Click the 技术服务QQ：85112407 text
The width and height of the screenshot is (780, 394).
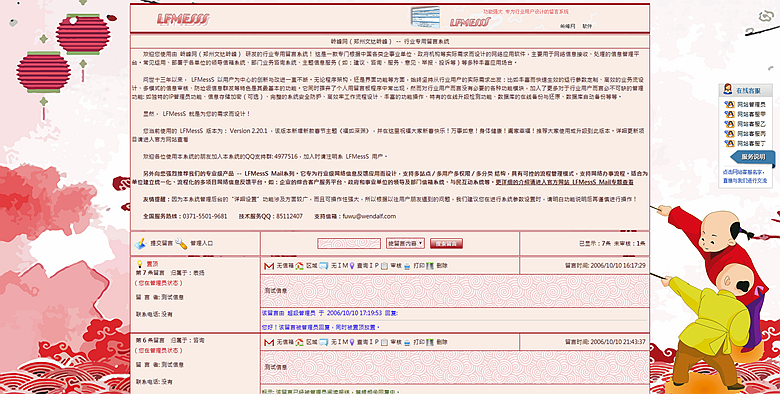pos(270,216)
